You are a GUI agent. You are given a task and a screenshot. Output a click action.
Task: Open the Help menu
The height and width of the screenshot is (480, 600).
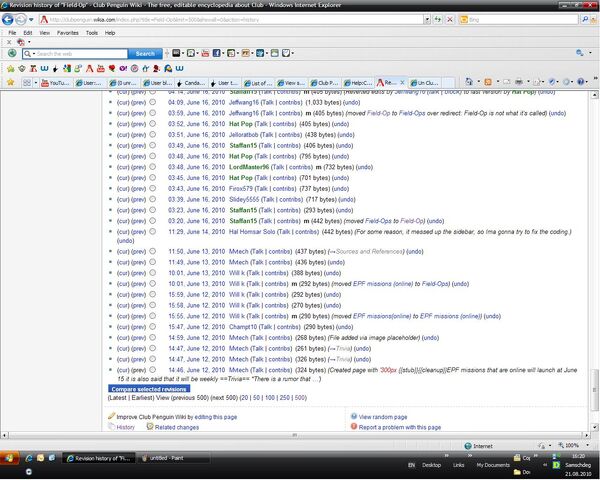pyautogui.click(x=110, y=33)
